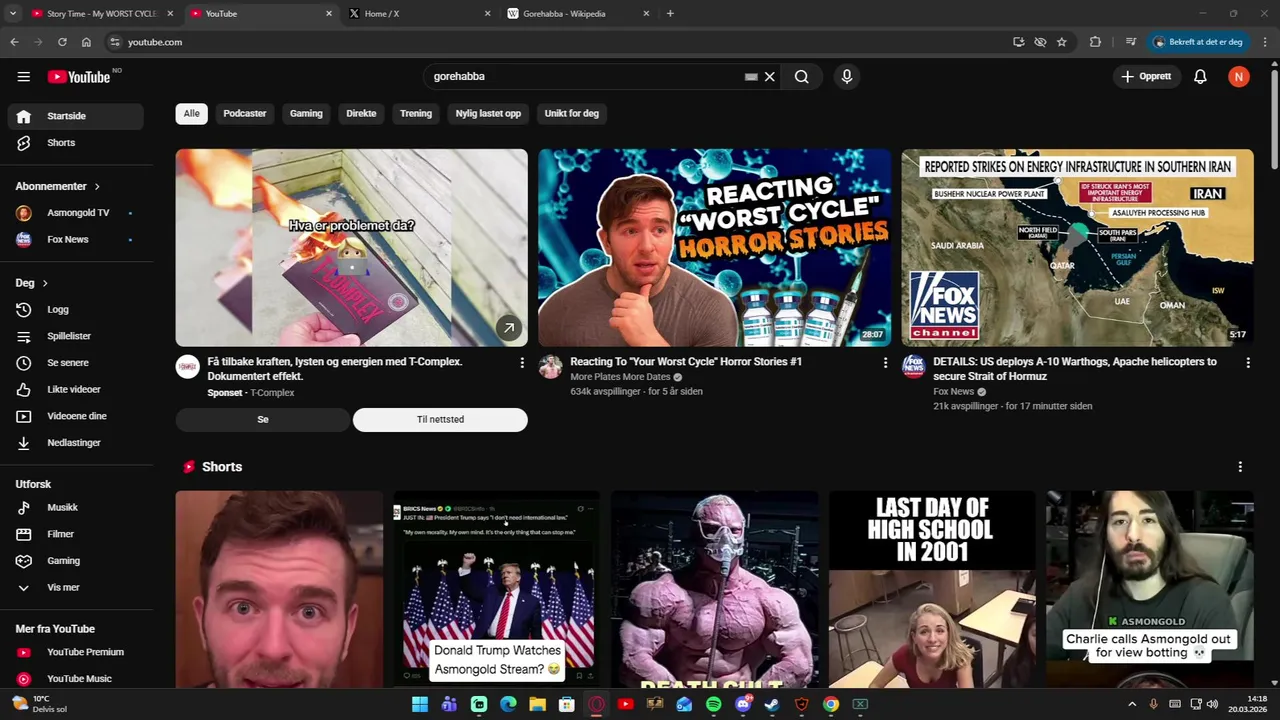Expand Vis mer in the sidebar
Image resolution: width=1280 pixels, height=720 pixels.
tap(76, 588)
